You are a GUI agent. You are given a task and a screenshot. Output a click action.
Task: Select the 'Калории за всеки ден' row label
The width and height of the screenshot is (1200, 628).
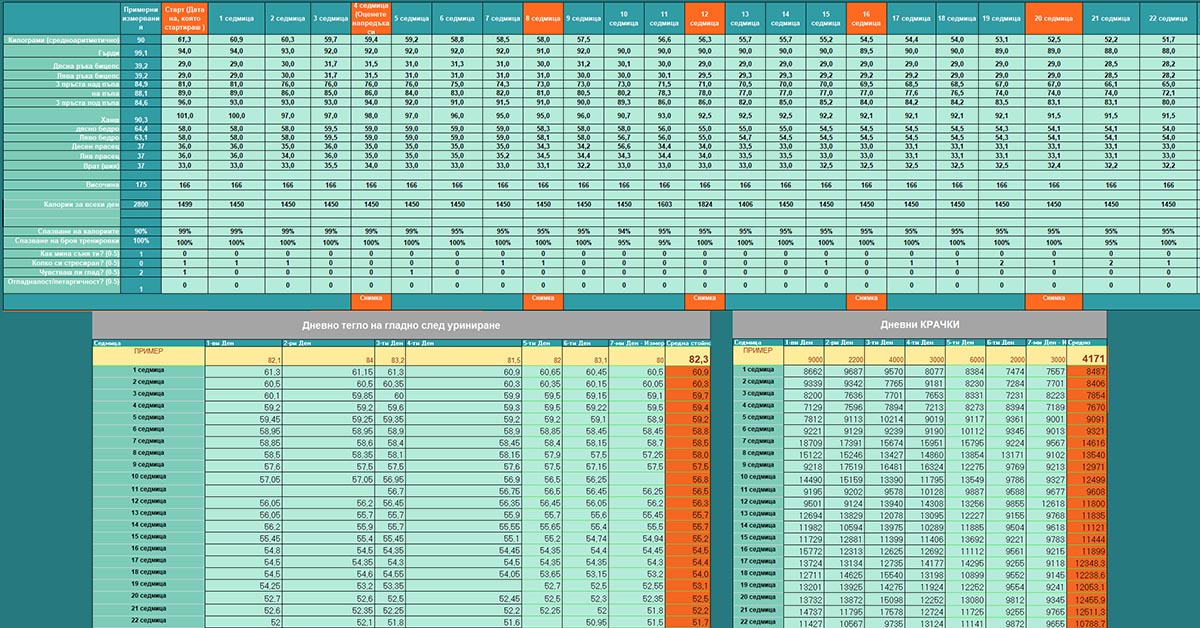[x=60, y=203]
